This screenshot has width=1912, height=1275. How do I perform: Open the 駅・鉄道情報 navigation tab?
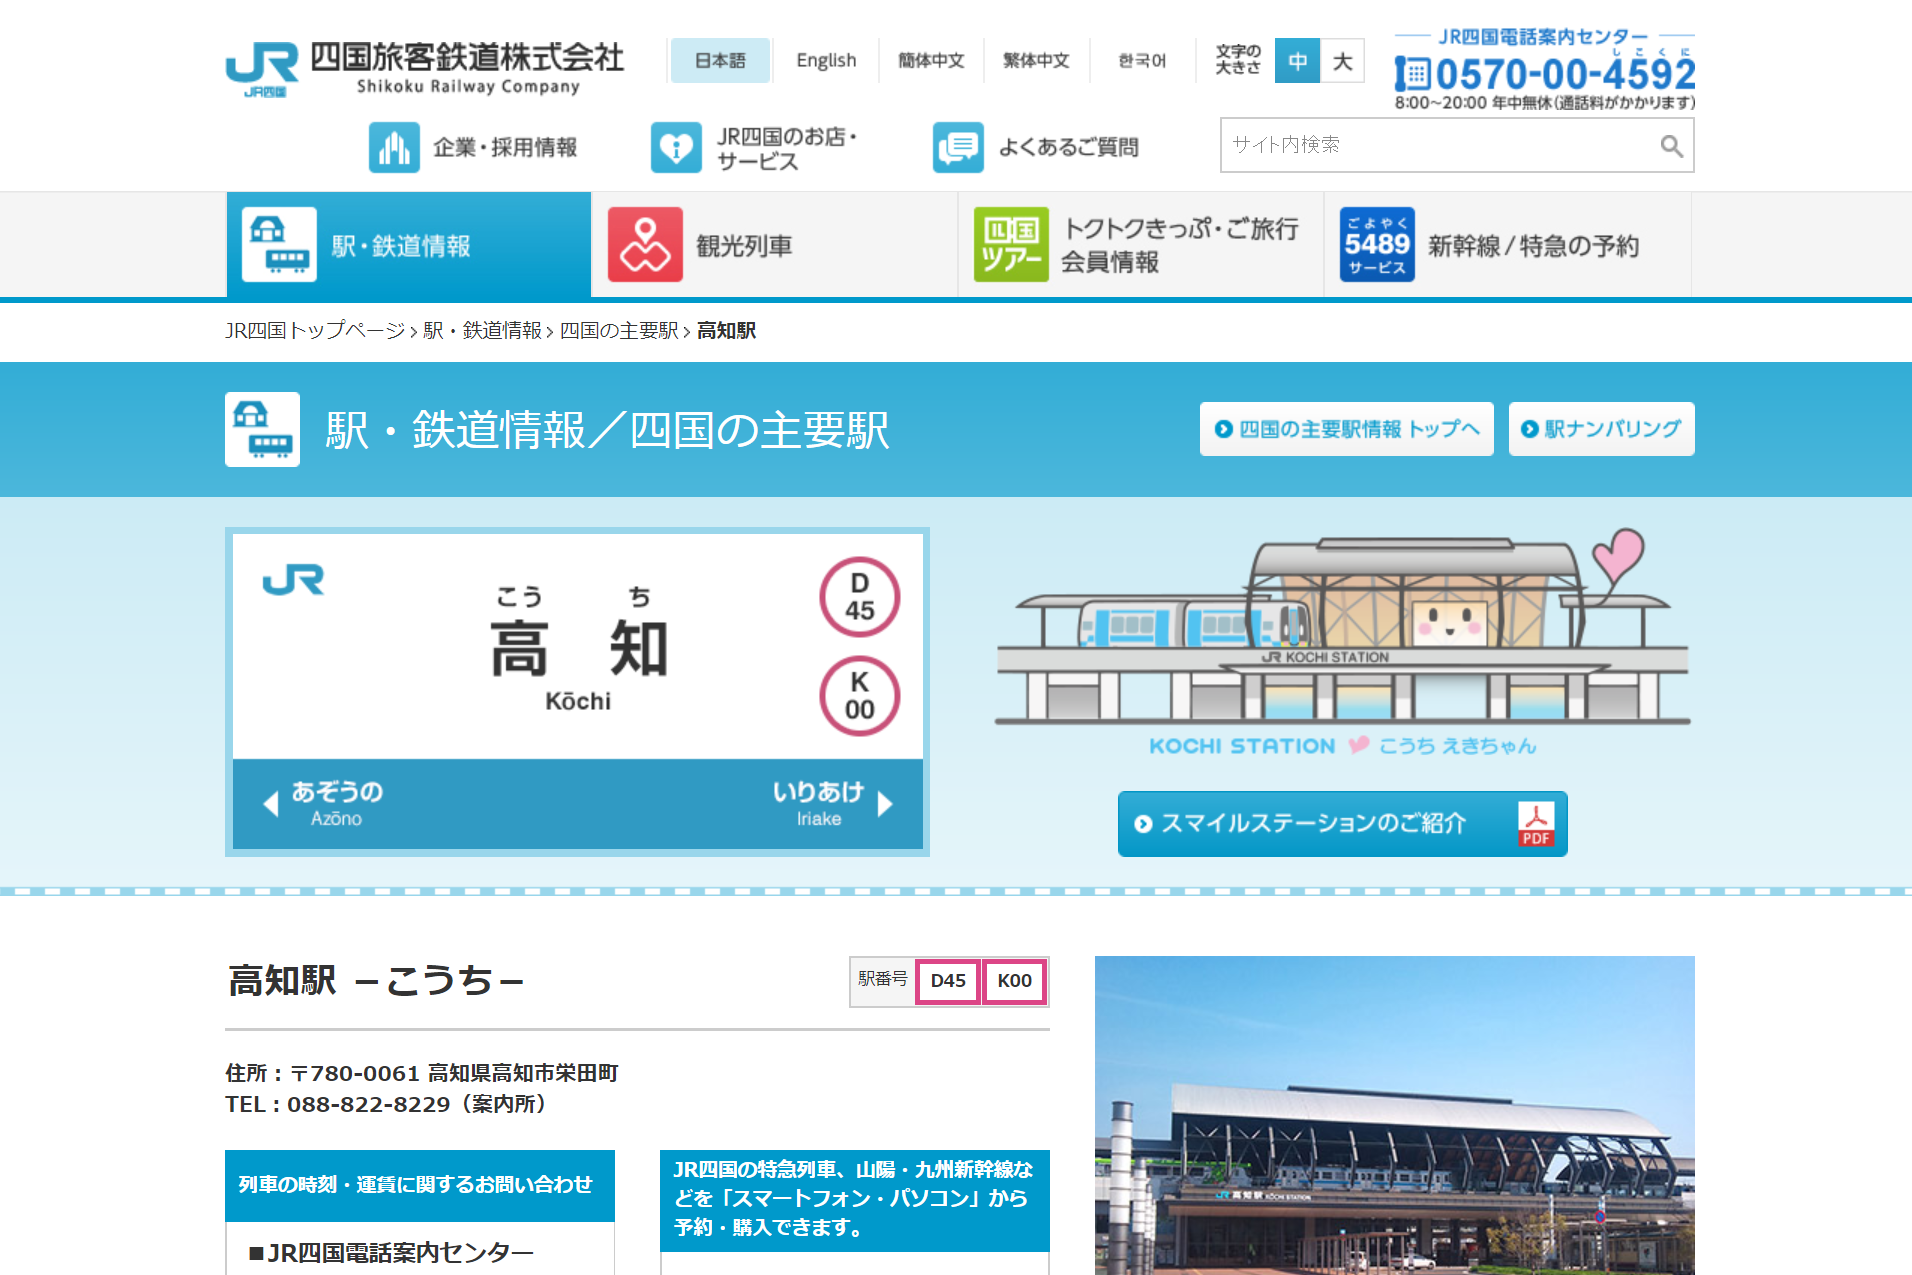(409, 245)
